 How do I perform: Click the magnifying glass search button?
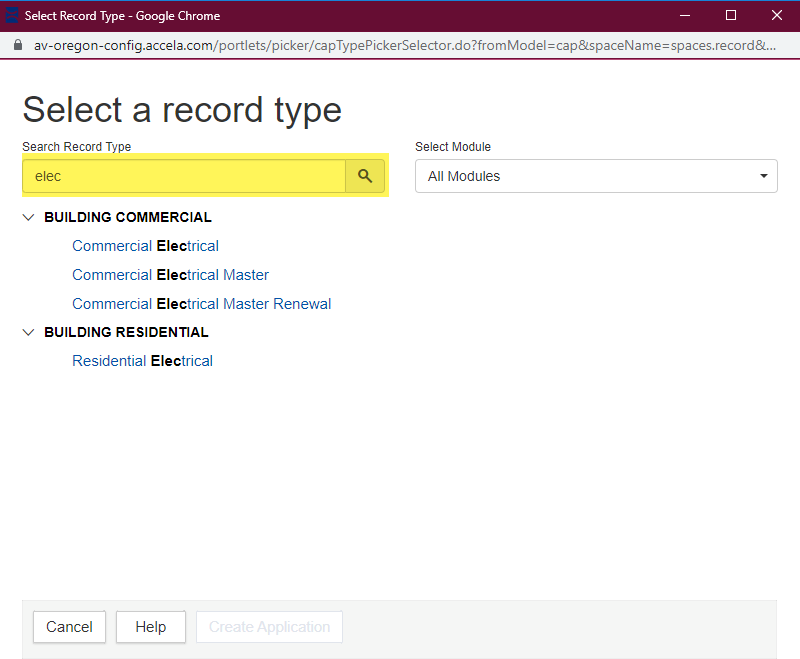tap(365, 176)
